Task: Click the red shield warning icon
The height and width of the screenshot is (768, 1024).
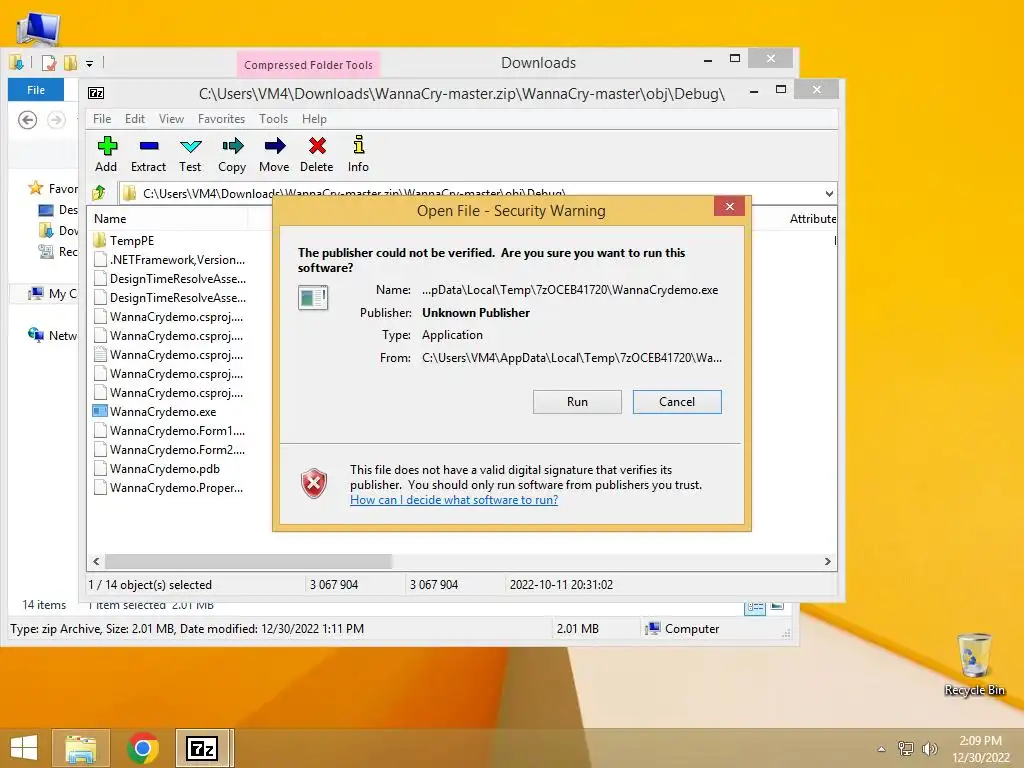Action: (313, 483)
